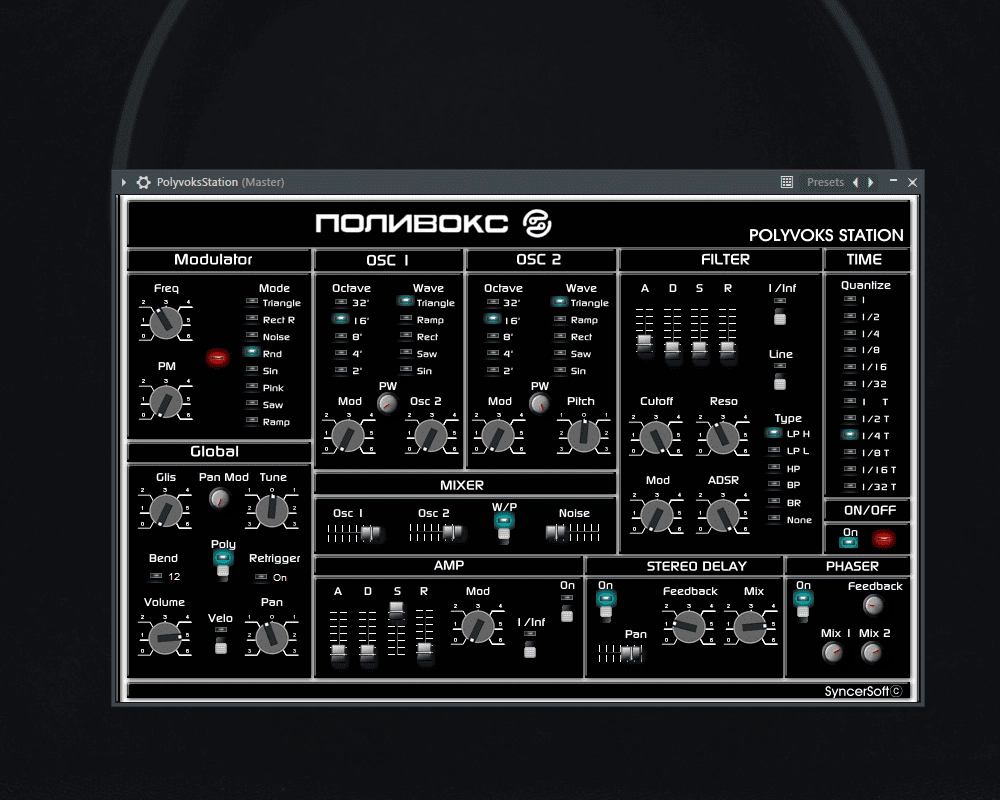Click the OSC 1 Mod knob
Image resolution: width=1000 pixels, height=800 pixels.
click(x=348, y=436)
